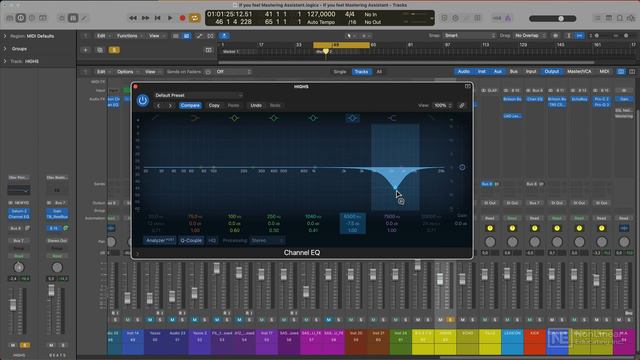This screenshot has width=640, height=360.
Task: Click the Compare button in Channel EQ
Action: pyautogui.click(x=190, y=105)
